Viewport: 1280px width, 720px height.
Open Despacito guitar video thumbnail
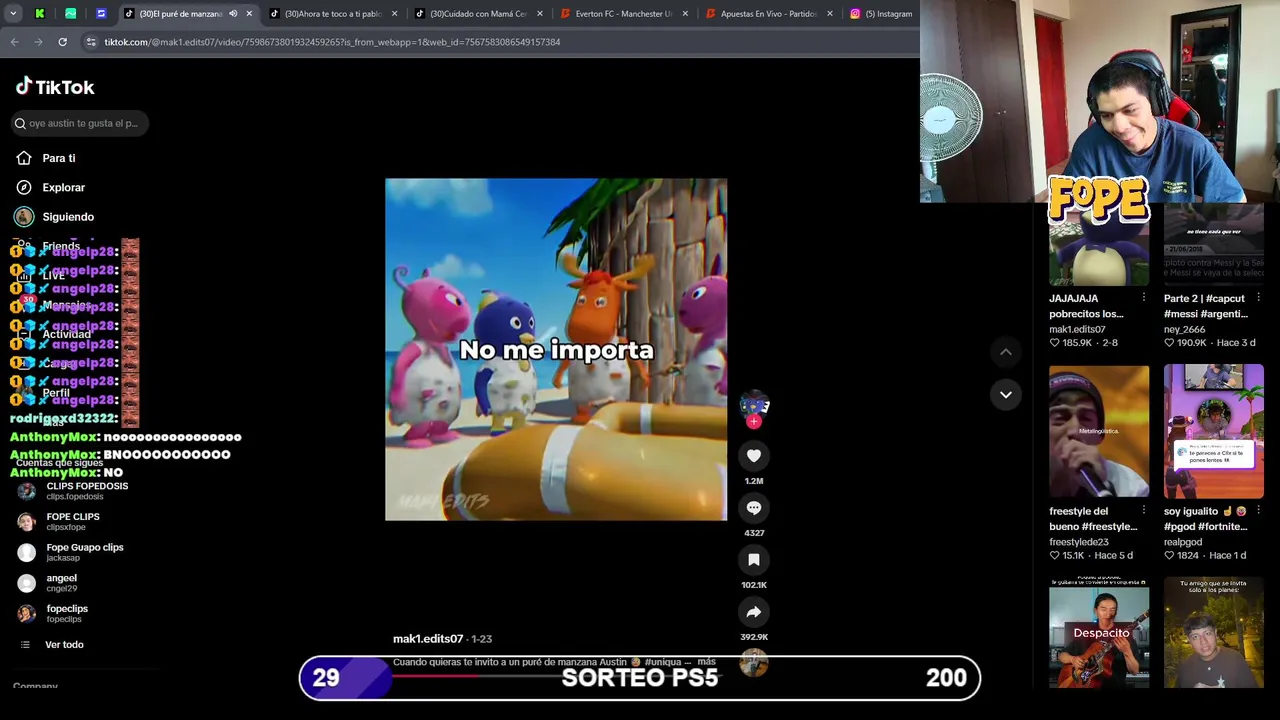tap(1099, 633)
